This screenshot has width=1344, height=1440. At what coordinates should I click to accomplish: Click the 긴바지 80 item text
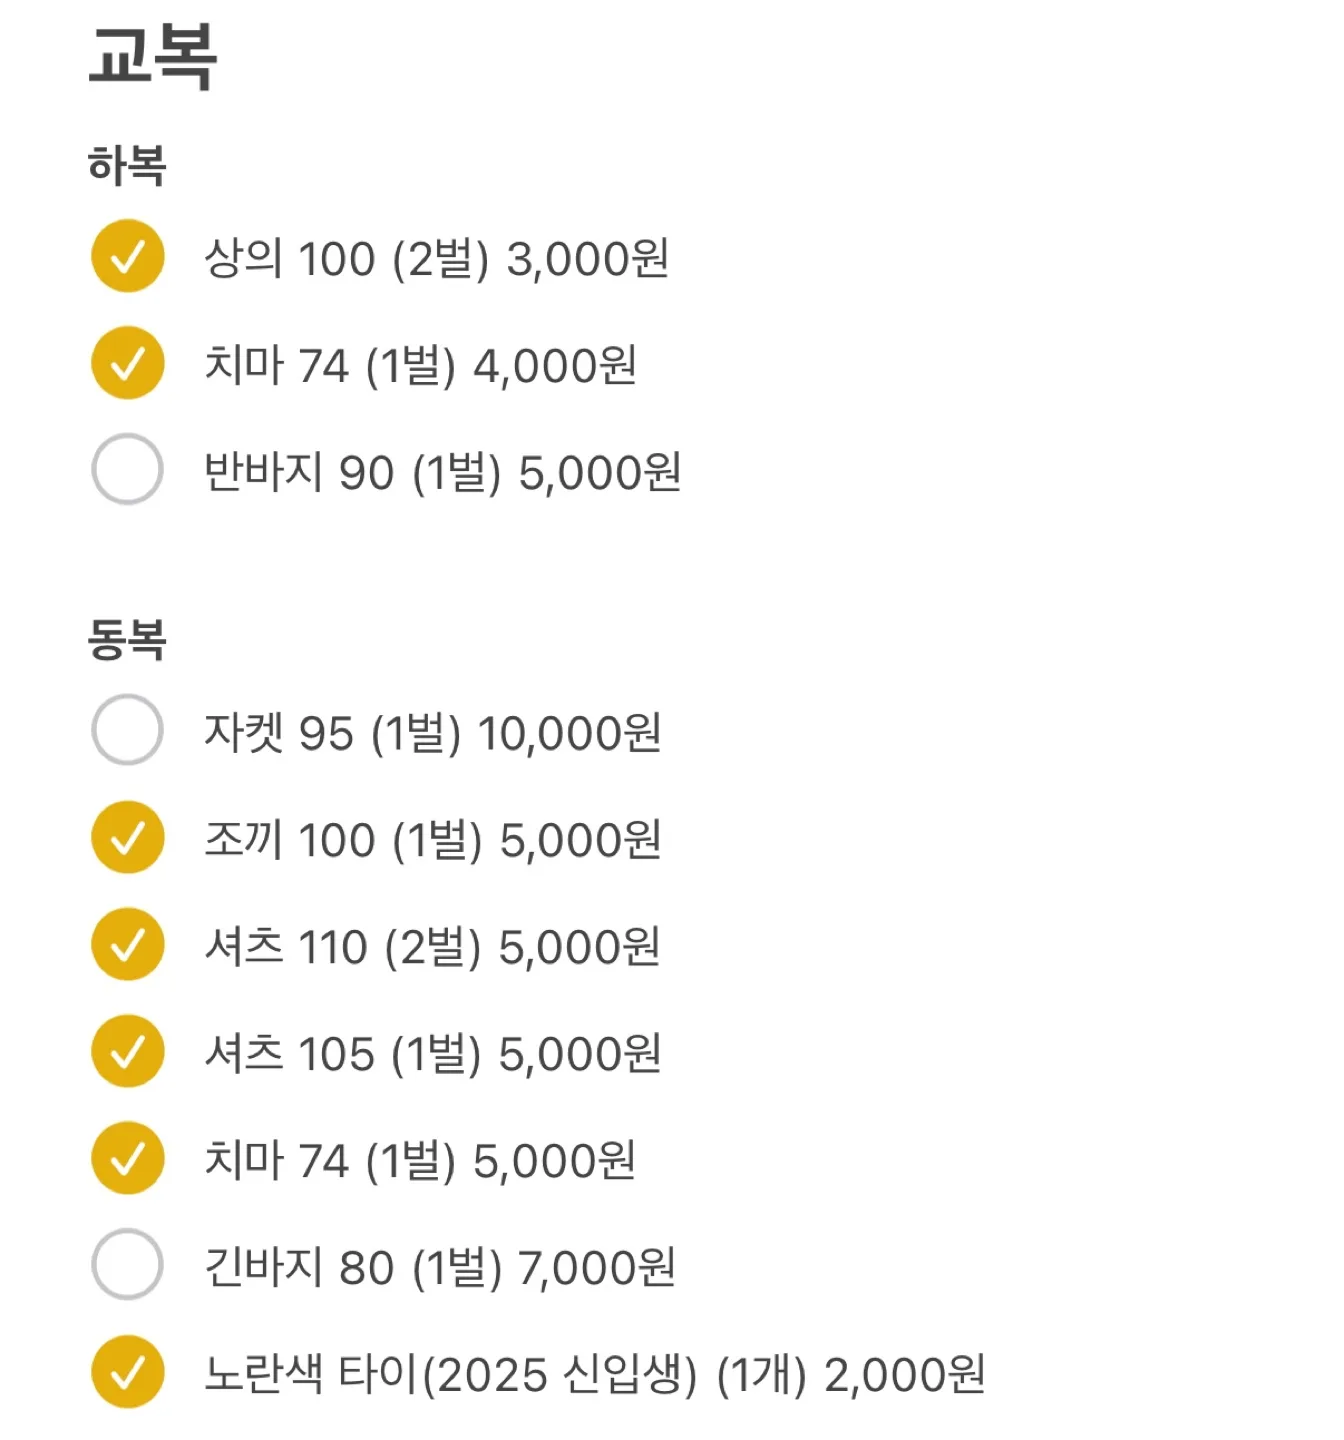pos(440,1268)
